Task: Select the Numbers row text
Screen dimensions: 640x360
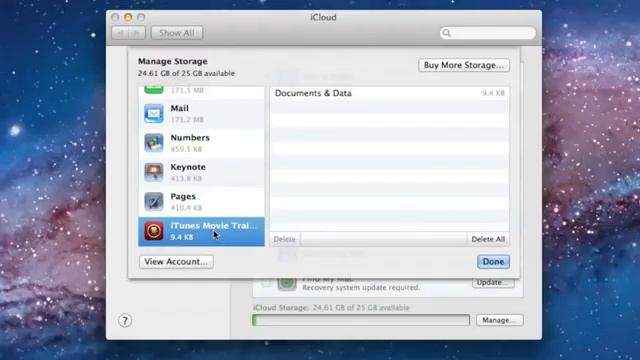Action: (190, 138)
